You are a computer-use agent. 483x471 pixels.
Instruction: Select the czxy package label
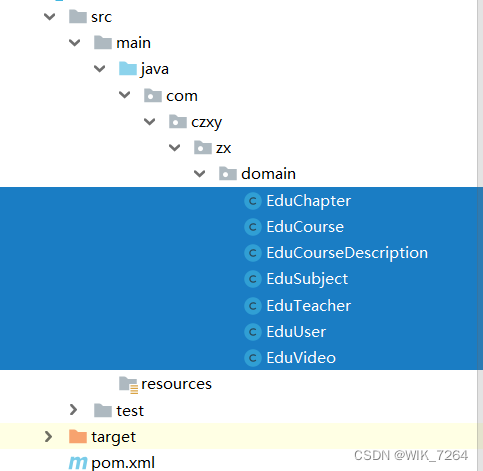(206, 122)
